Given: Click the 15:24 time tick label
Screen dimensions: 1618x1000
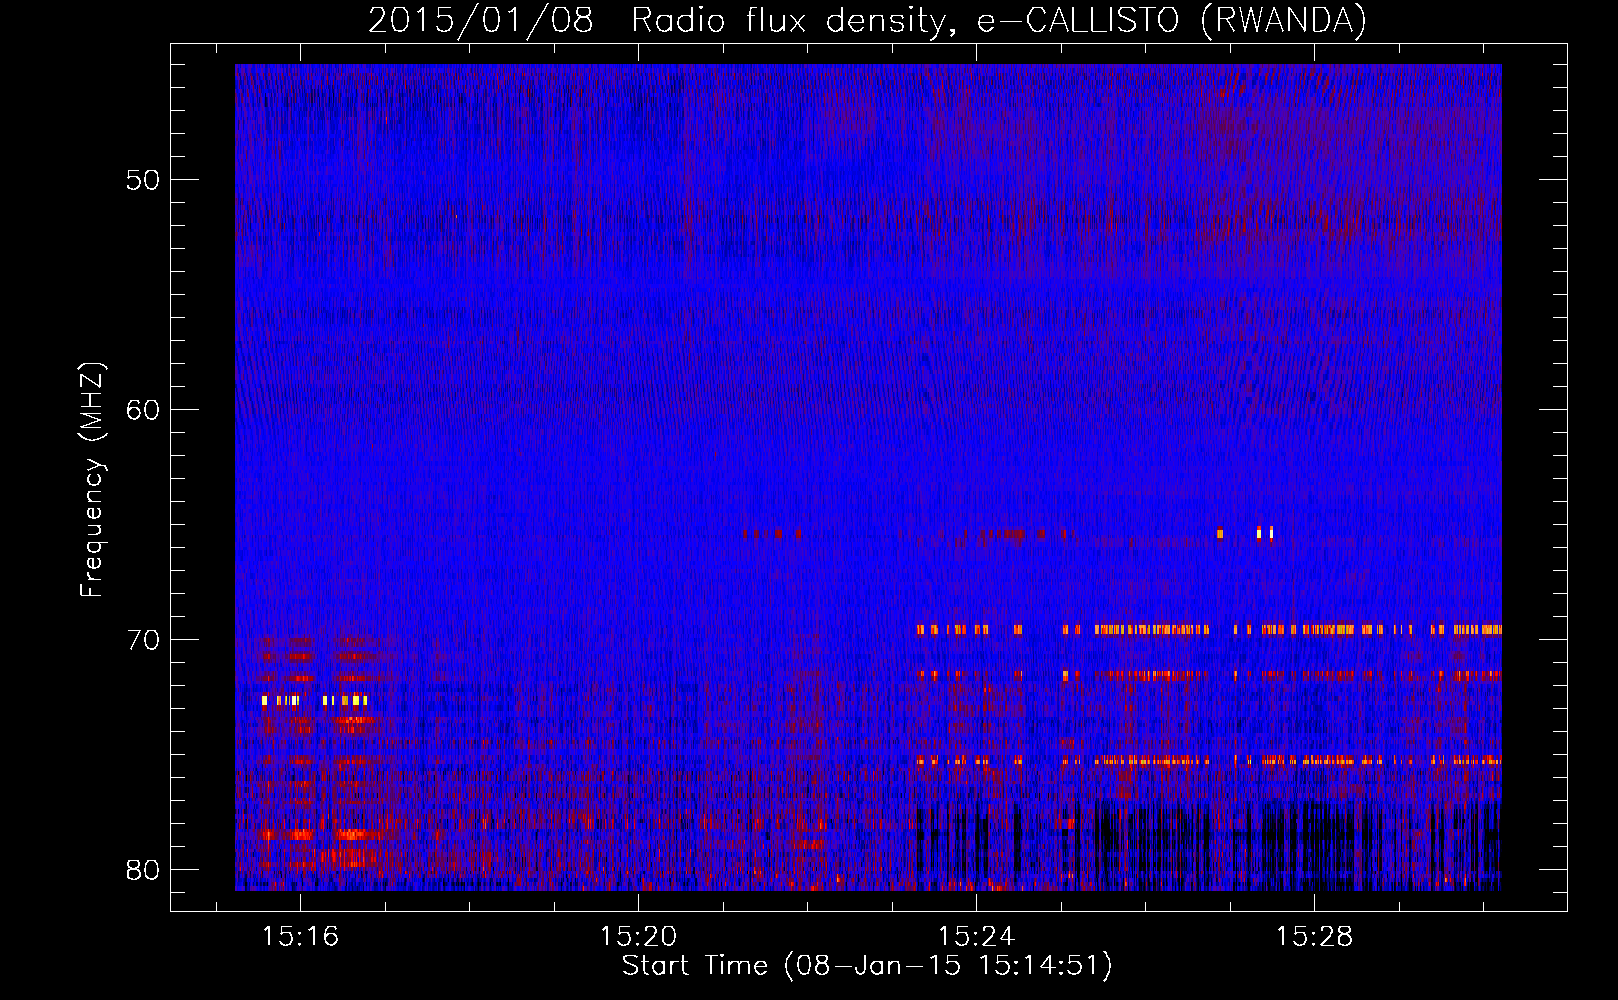Looking at the screenshot, I should point(976,936).
